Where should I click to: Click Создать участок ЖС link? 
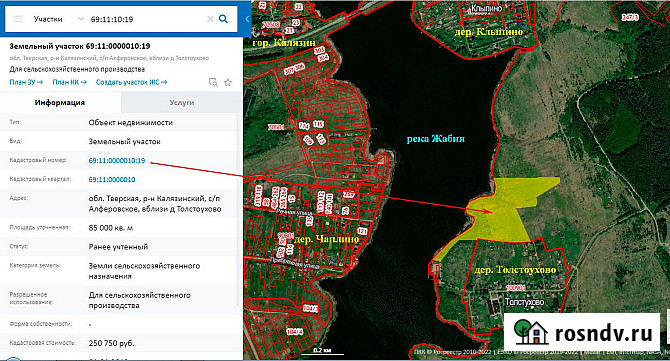(132, 82)
